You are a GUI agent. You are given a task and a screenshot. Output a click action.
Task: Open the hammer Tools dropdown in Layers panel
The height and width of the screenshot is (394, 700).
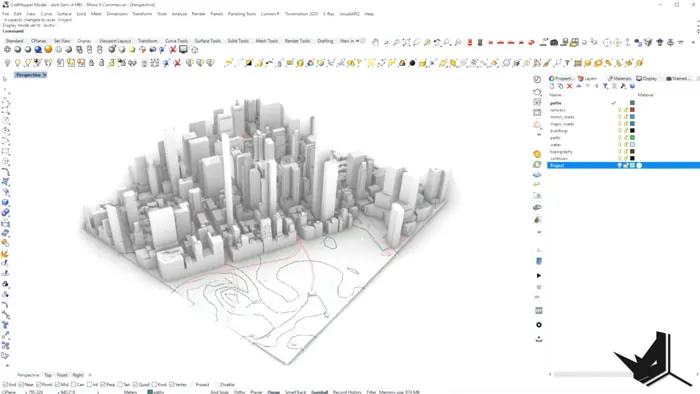tap(623, 86)
